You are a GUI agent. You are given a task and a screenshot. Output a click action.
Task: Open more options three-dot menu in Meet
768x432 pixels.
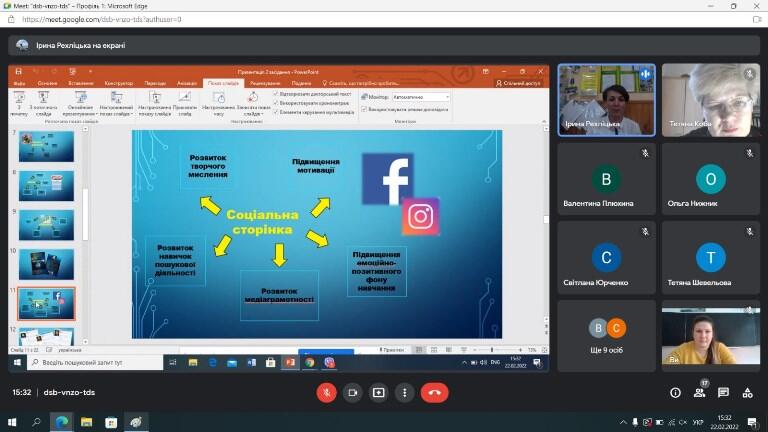click(x=405, y=393)
